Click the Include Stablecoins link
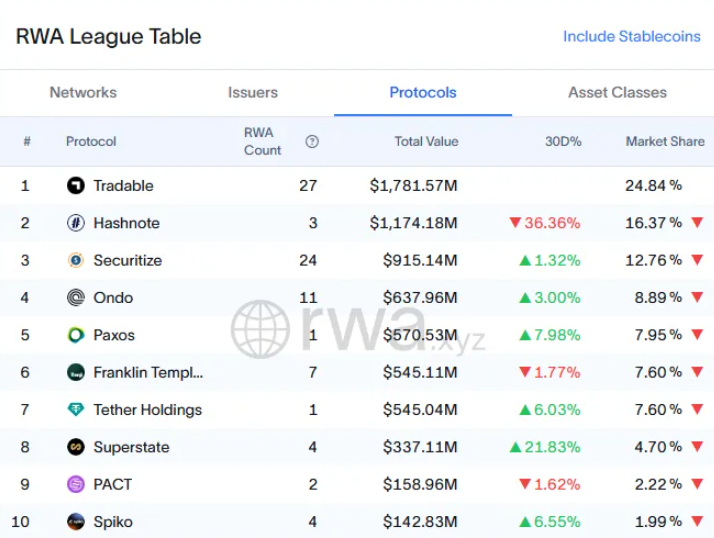The width and height of the screenshot is (714, 538). pyautogui.click(x=632, y=36)
